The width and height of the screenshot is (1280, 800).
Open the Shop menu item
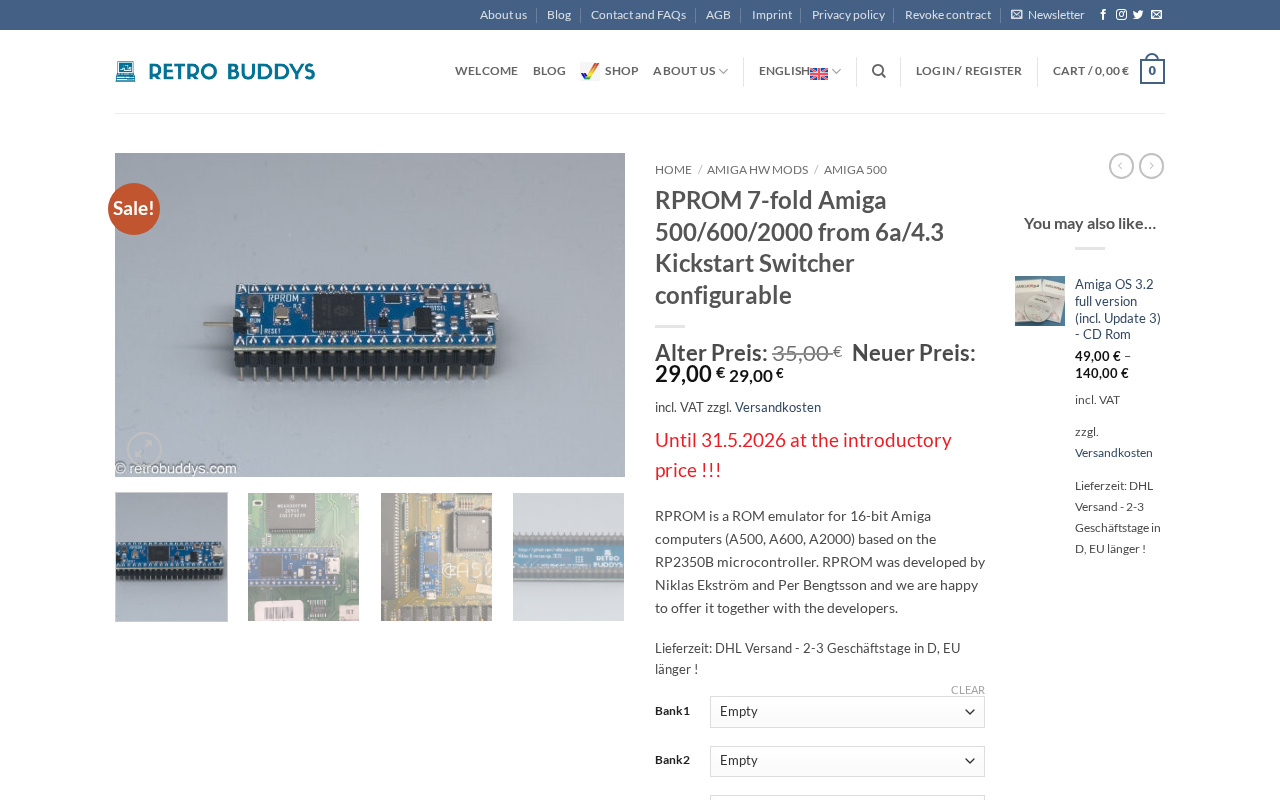[x=609, y=71]
